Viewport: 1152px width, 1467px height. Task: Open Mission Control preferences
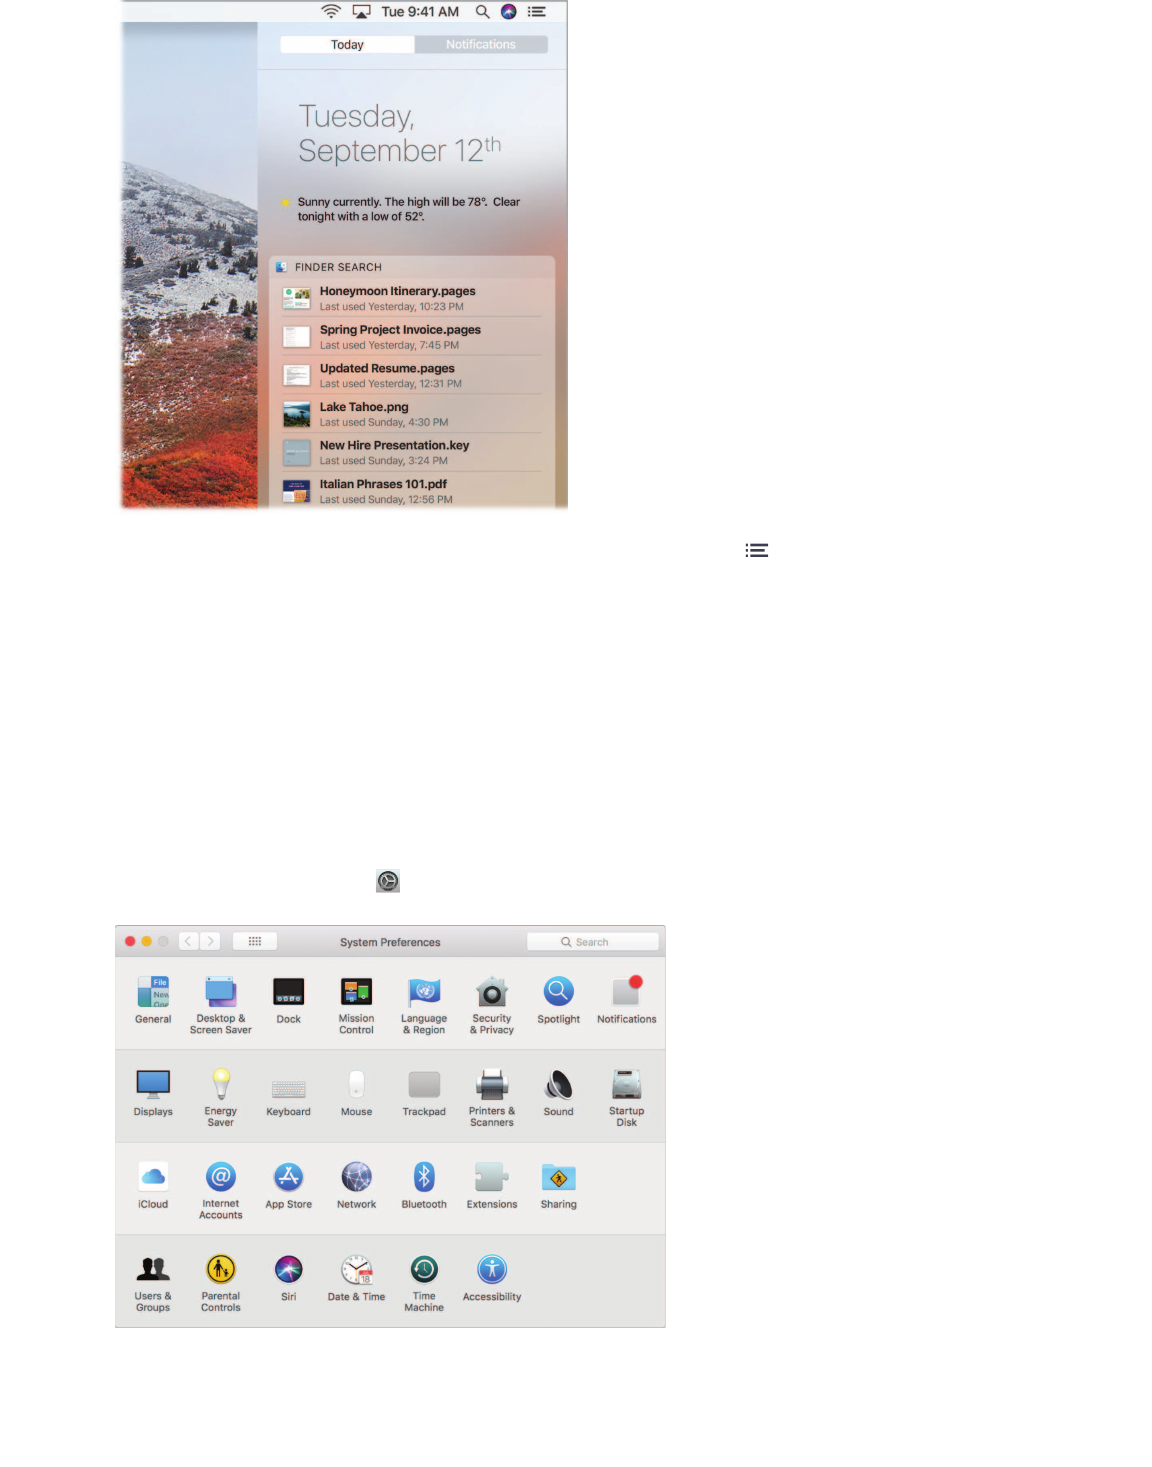tap(356, 1005)
